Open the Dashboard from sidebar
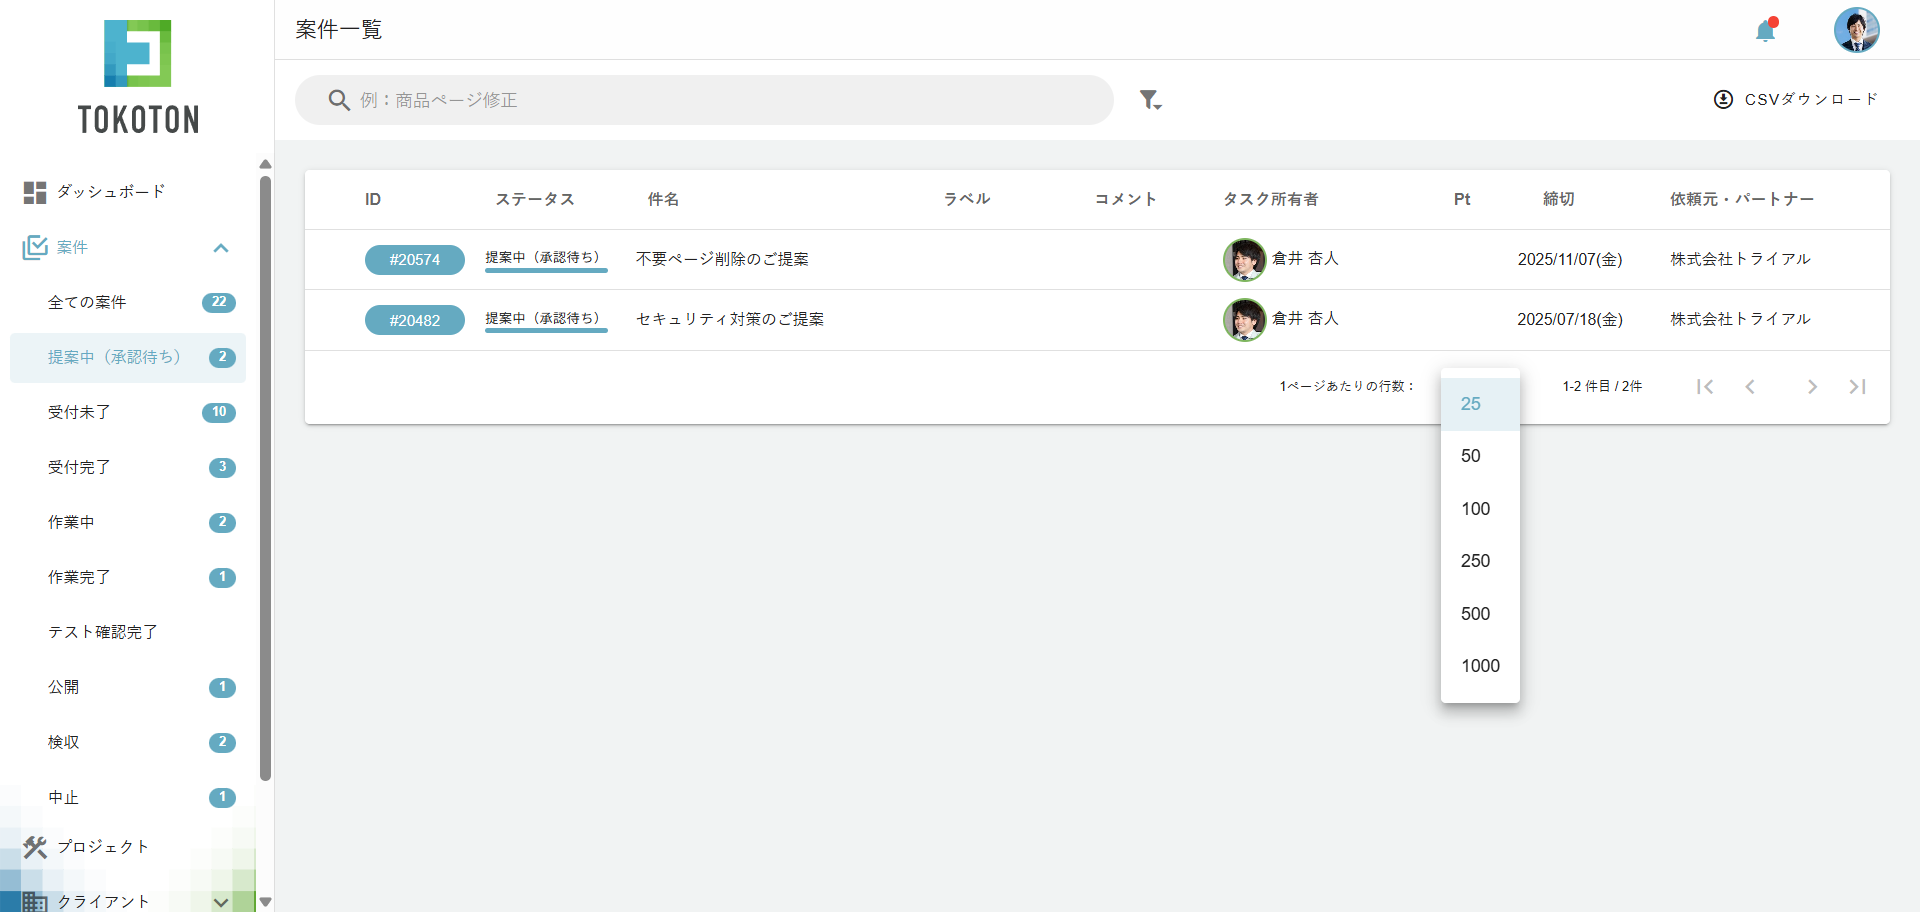The image size is (1920, 912). (x=110, y=192)
